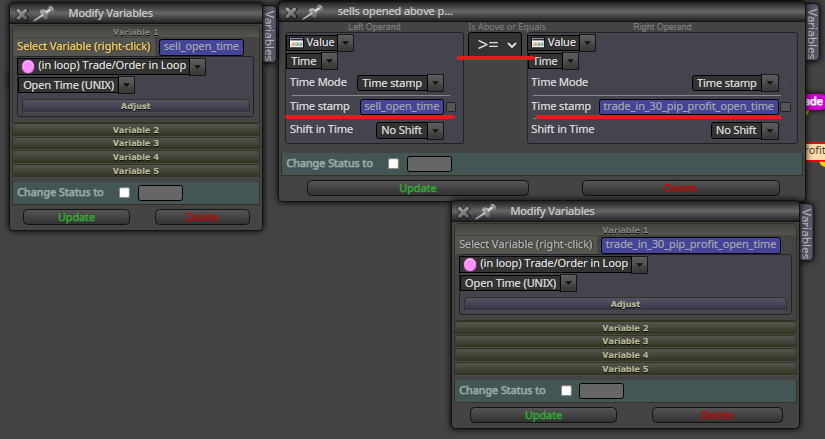Open the Variables side tab of the left Modify Variables window
Image resolution: width=825 pixels, height=439 pixels.
(x=269, y=35)
